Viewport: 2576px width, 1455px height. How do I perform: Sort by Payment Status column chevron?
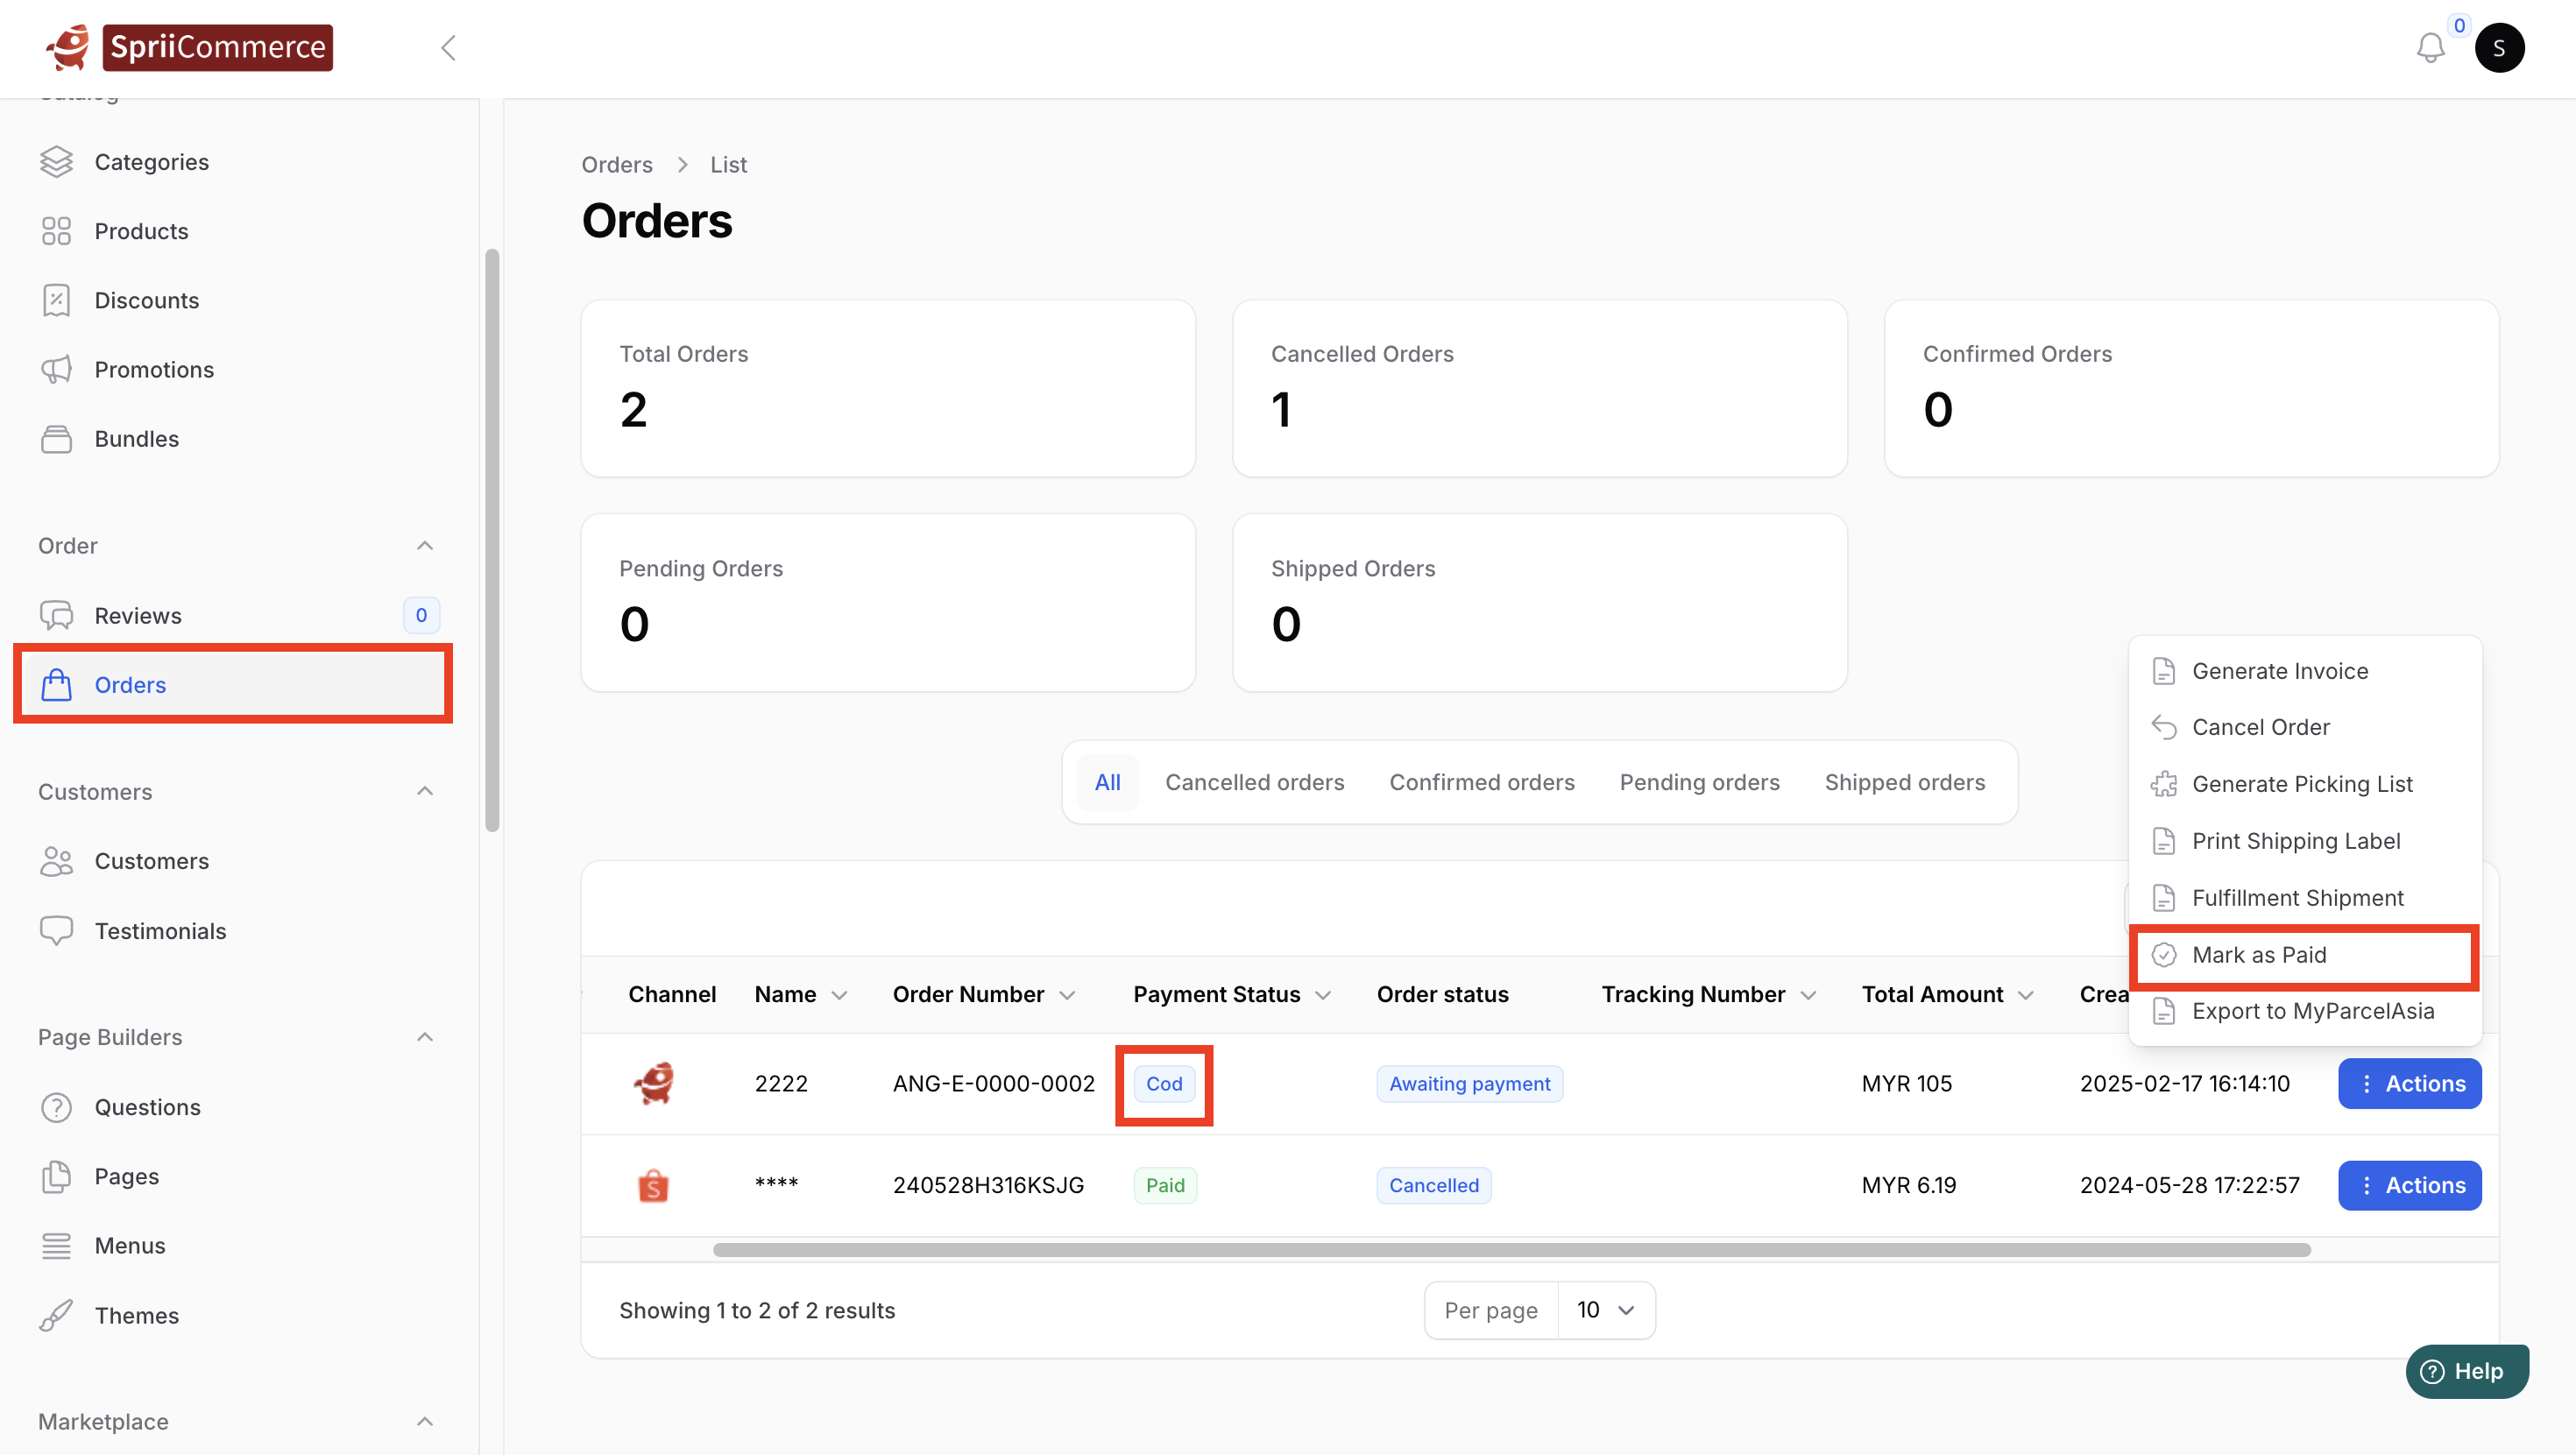click(1323, 995)
